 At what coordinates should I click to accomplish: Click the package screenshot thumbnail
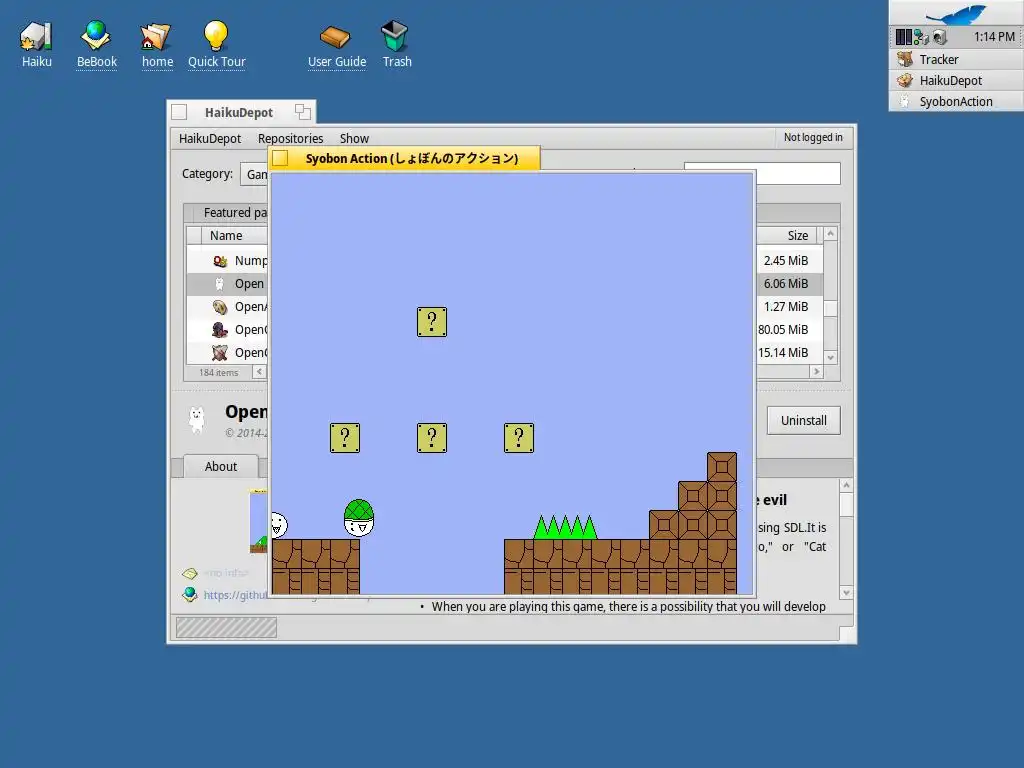pos(259,520)
